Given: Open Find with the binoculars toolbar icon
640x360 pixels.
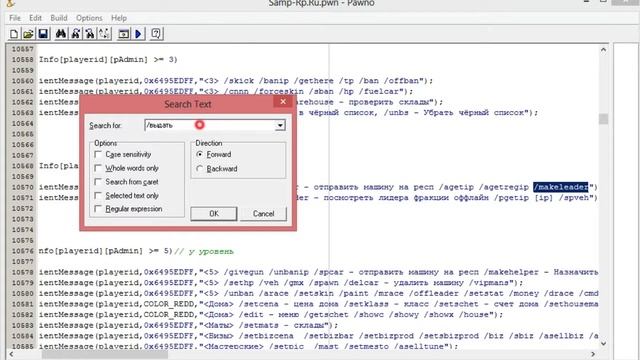Looking at the screenshot, I should click(61, 34).
